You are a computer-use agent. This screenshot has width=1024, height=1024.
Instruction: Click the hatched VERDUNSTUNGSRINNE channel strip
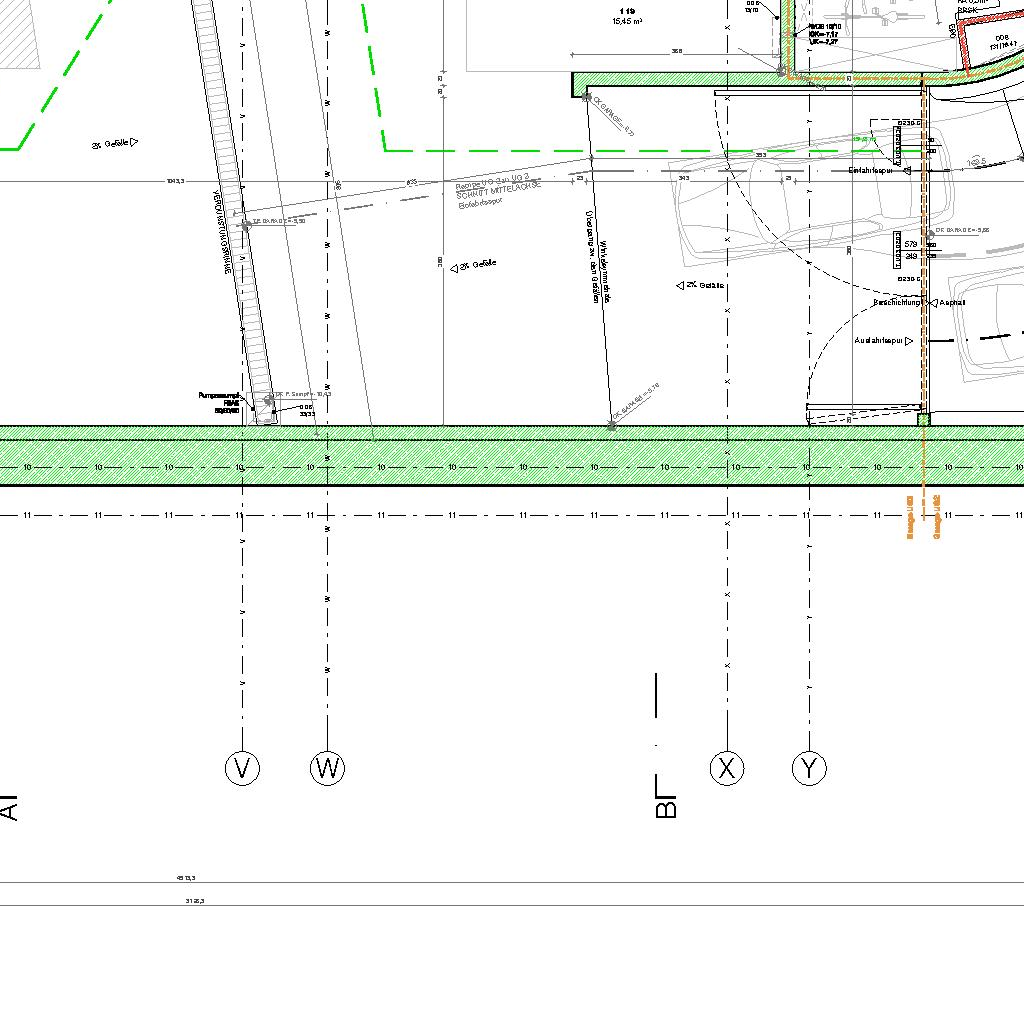235,212
